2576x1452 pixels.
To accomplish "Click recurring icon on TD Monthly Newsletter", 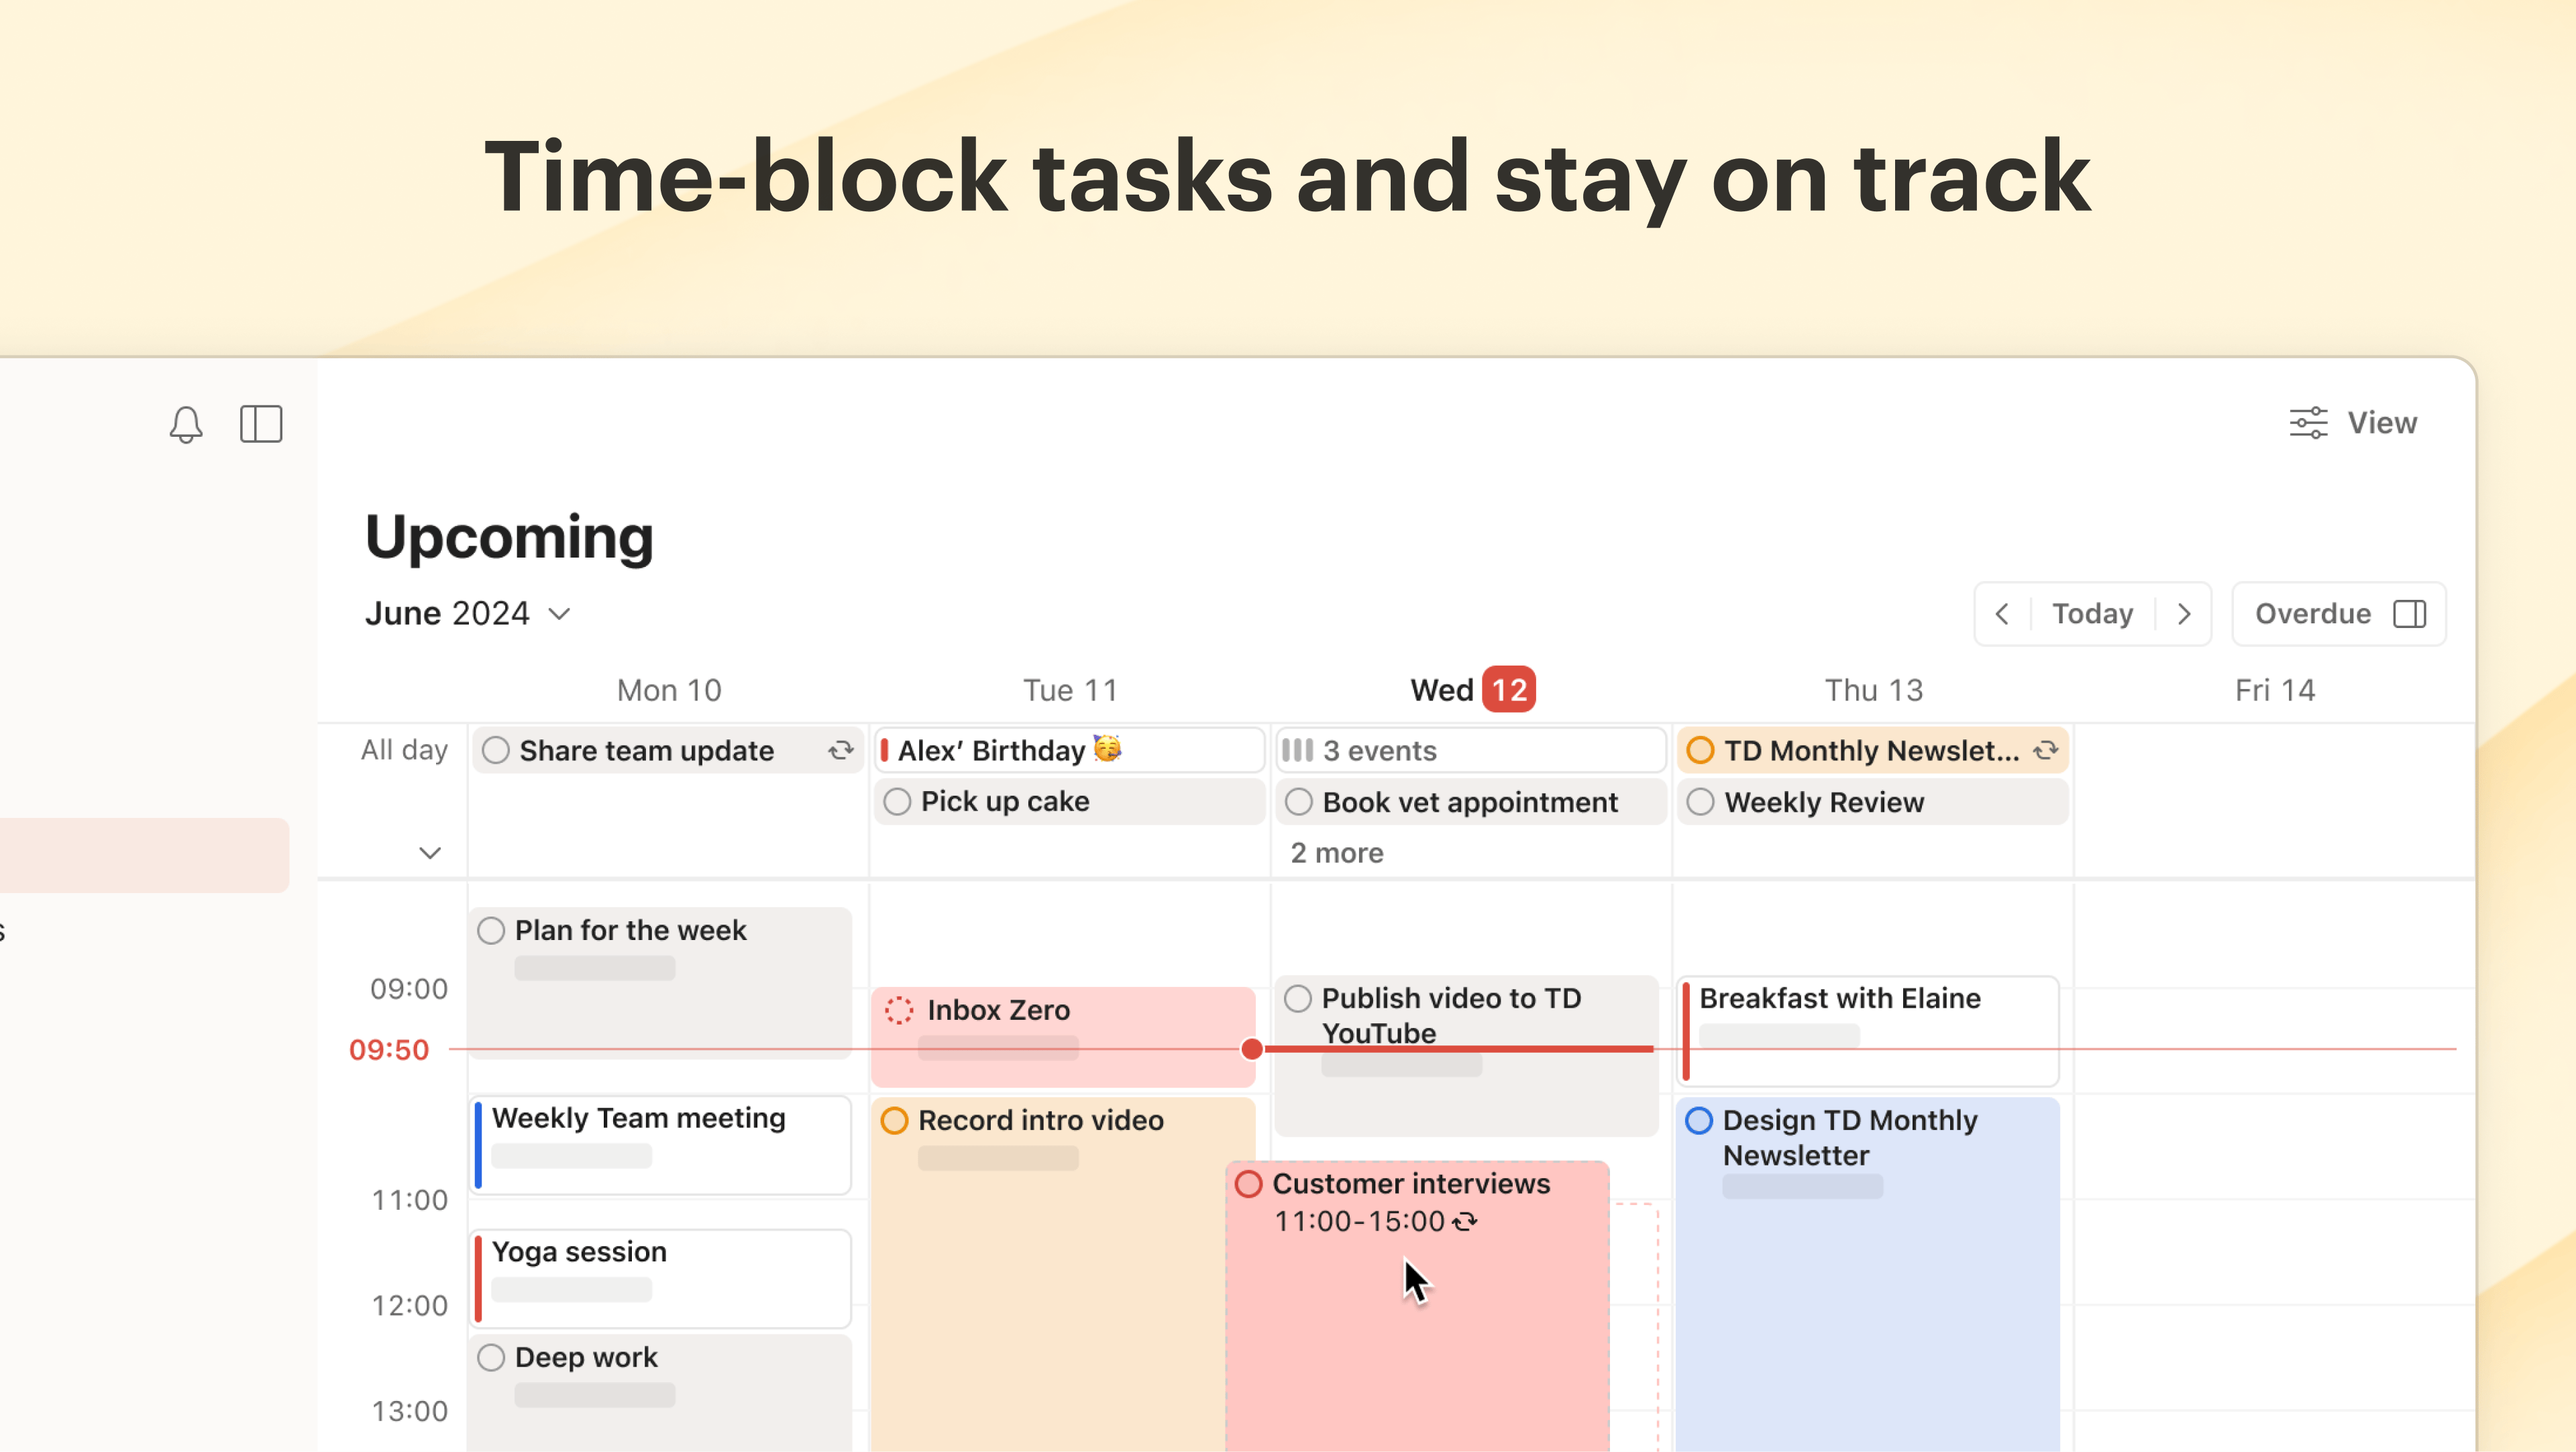I will (x=2046, y=750).
